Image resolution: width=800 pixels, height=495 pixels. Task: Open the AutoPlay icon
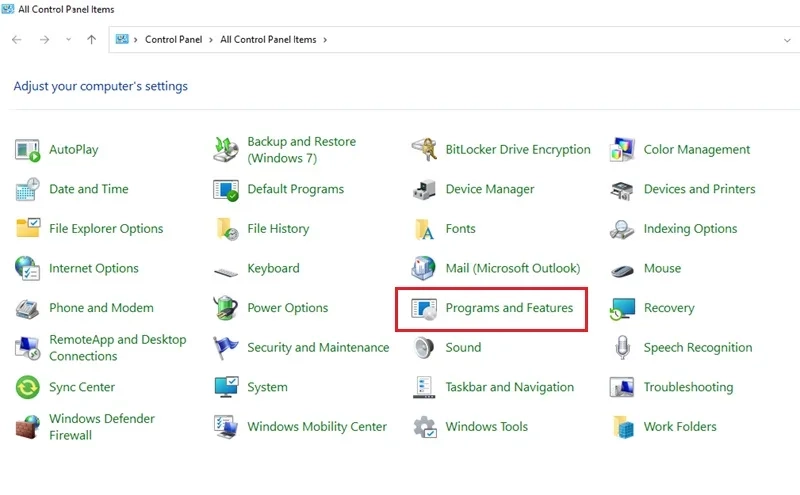28,150
